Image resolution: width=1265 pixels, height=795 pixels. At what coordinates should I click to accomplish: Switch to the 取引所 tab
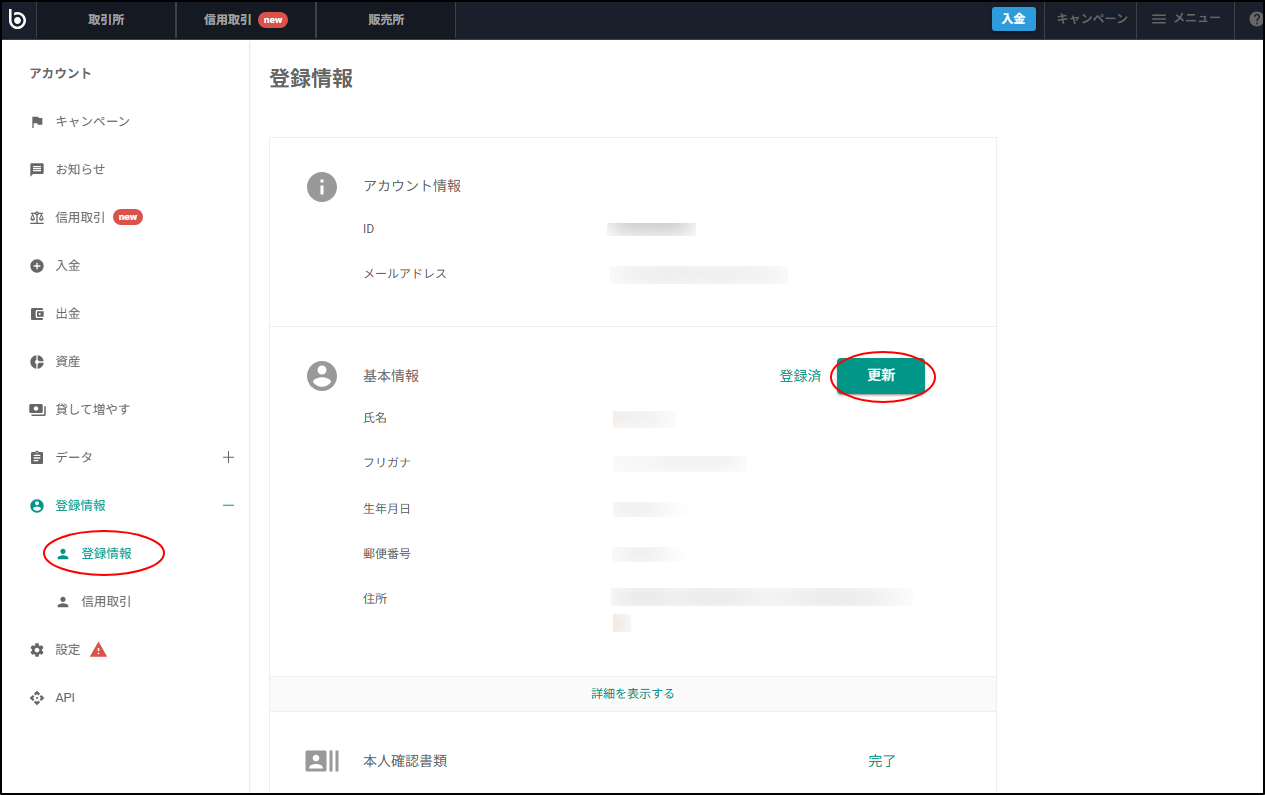(x=105, y=19)
